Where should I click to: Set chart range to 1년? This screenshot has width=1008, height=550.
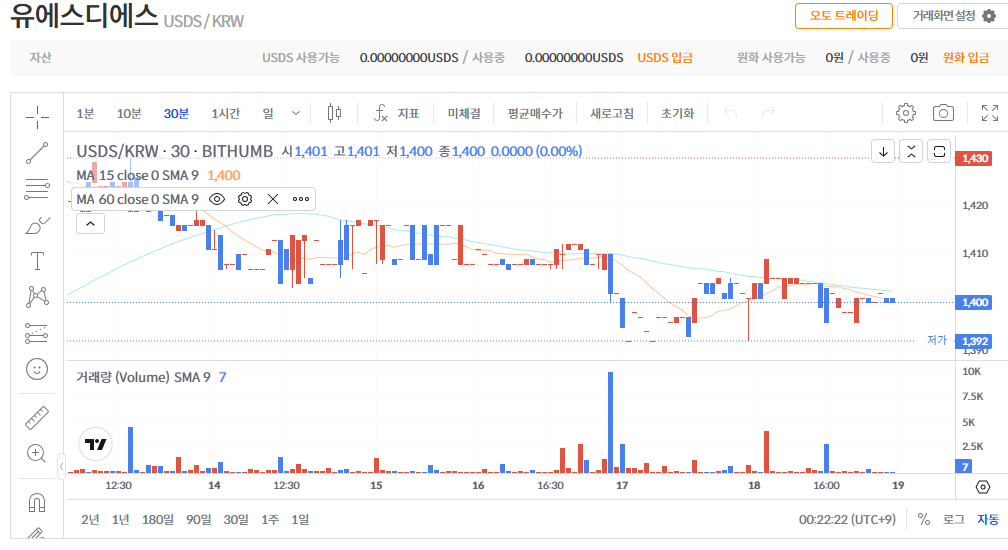120,519
